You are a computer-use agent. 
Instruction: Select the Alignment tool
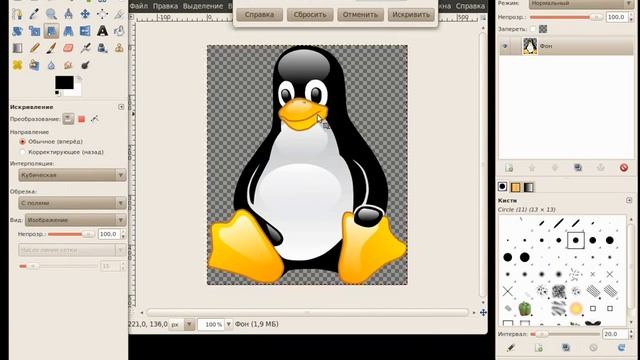point(102,14)
